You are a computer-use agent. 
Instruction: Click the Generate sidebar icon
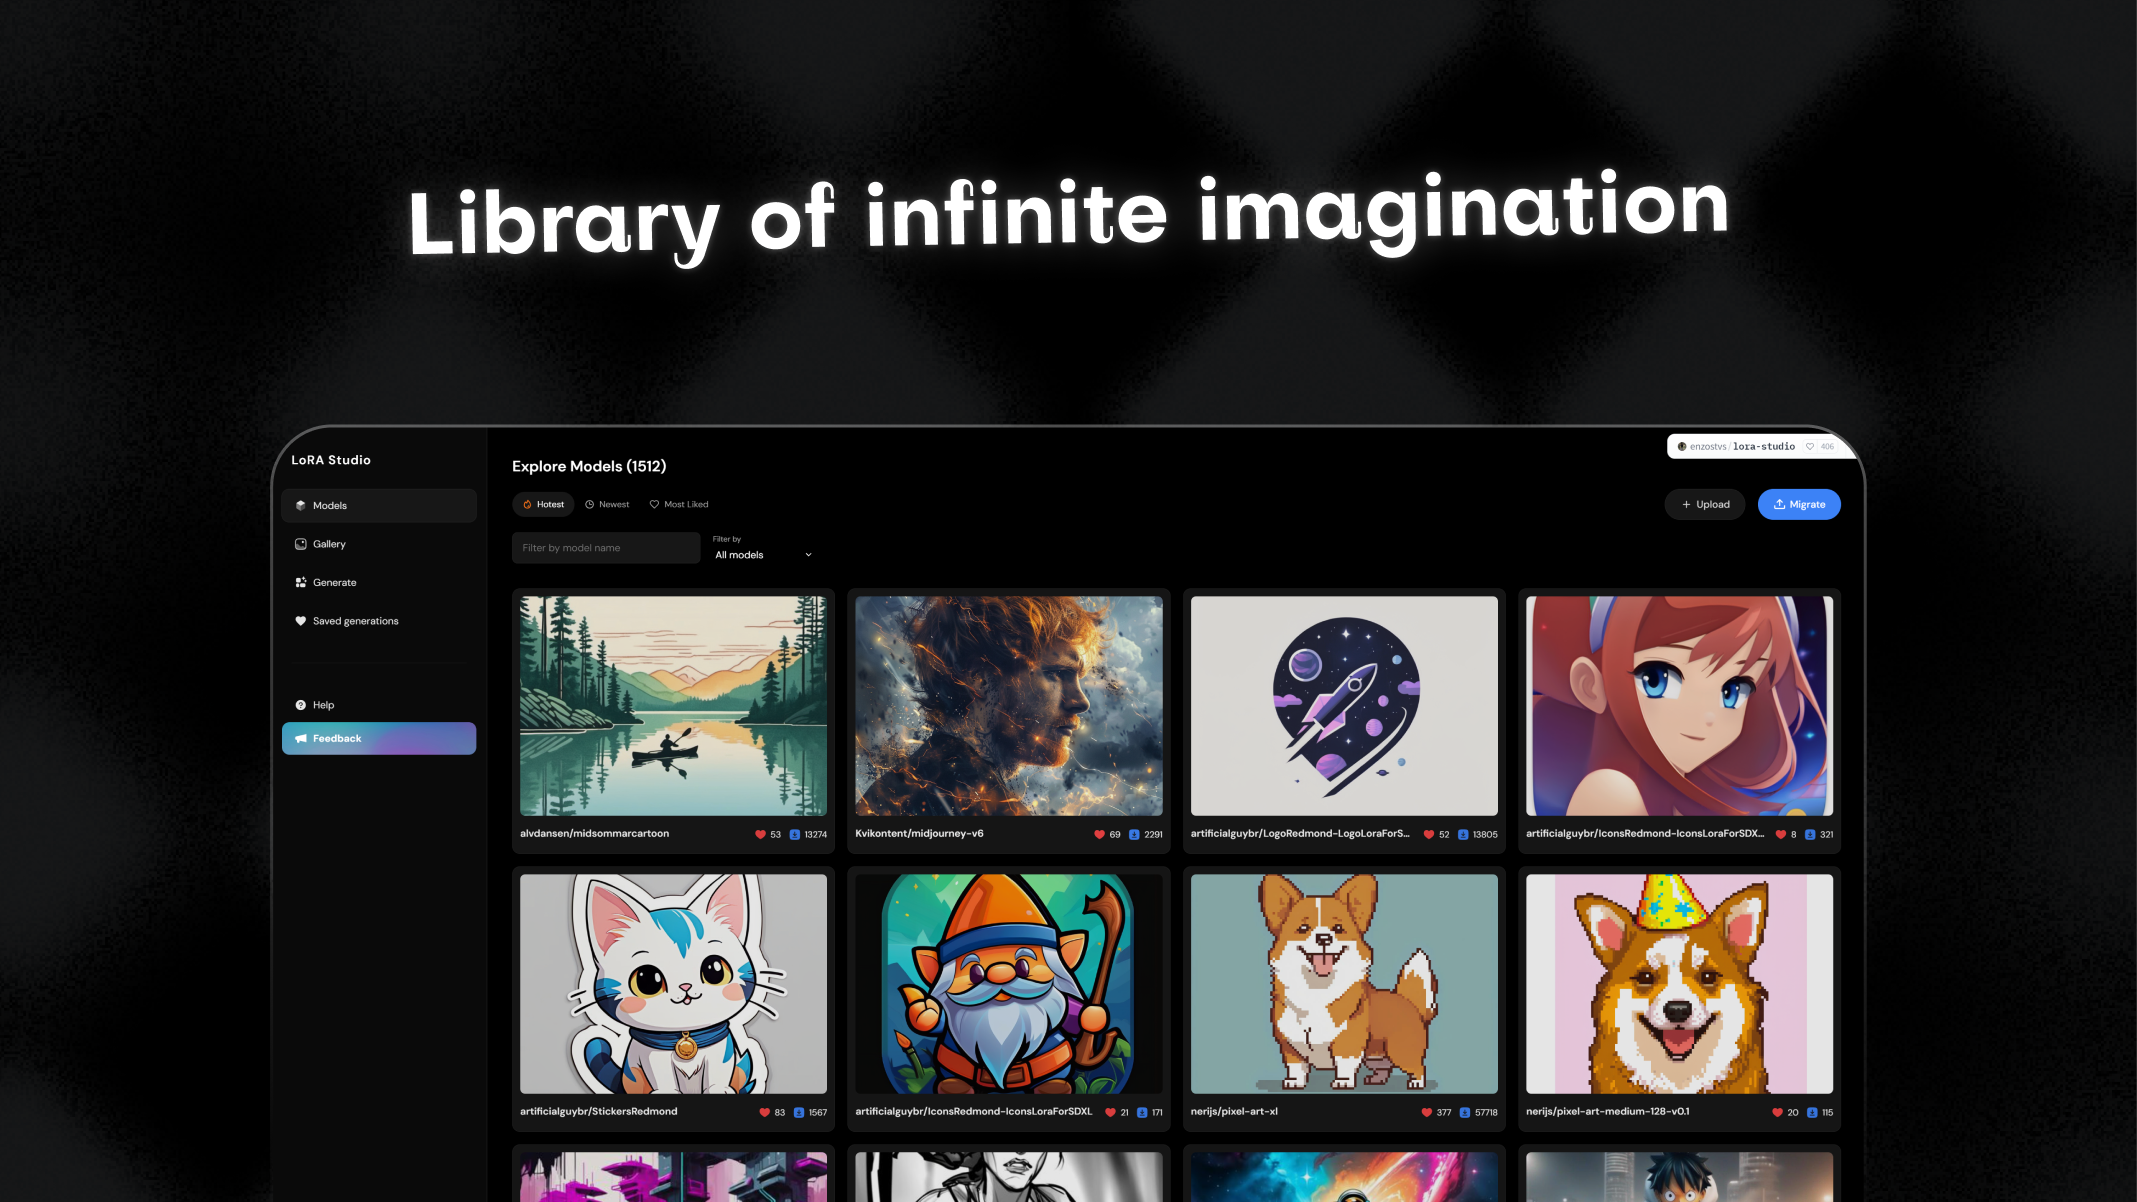point(300,582)
